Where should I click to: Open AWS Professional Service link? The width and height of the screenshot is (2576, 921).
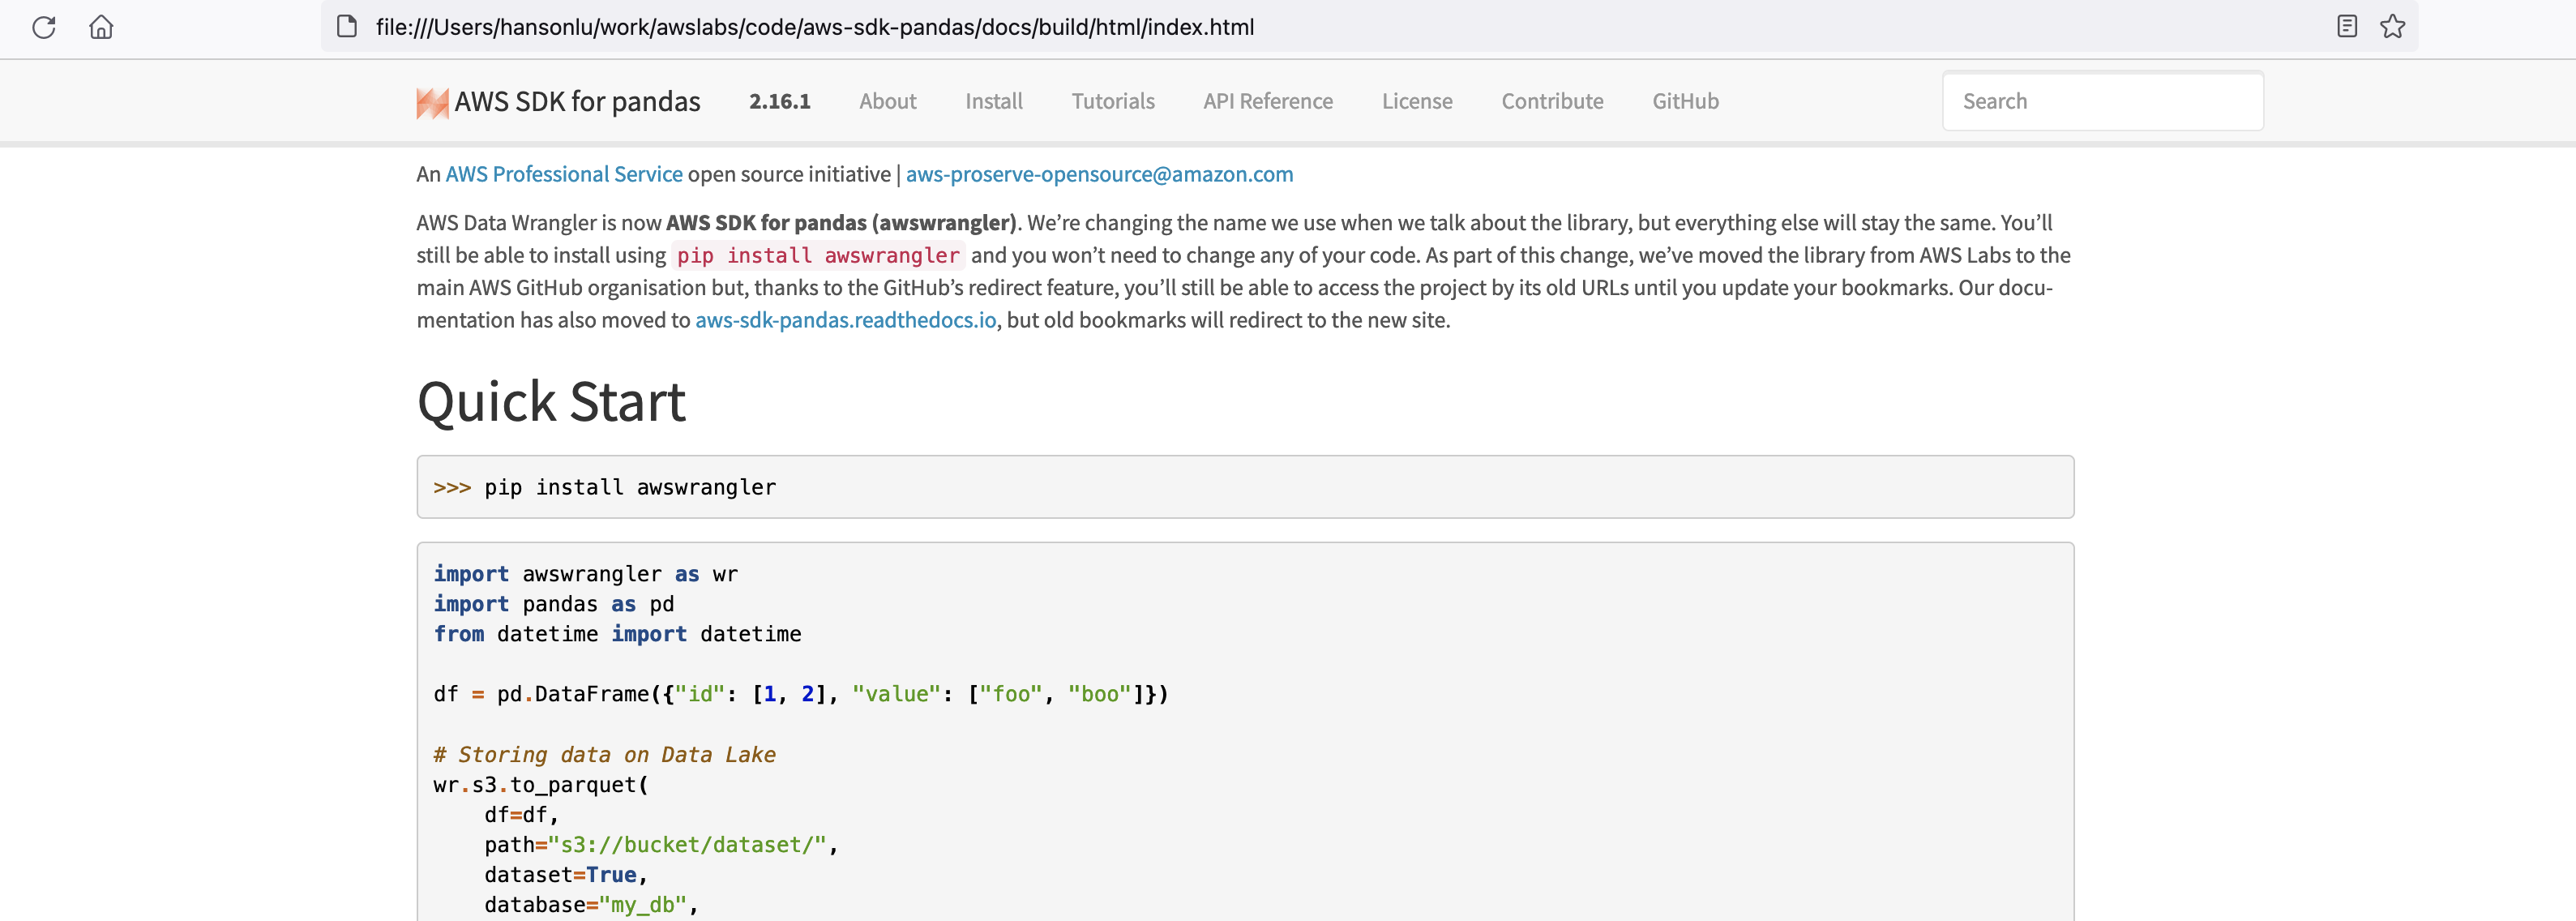(x=563, y=174)
